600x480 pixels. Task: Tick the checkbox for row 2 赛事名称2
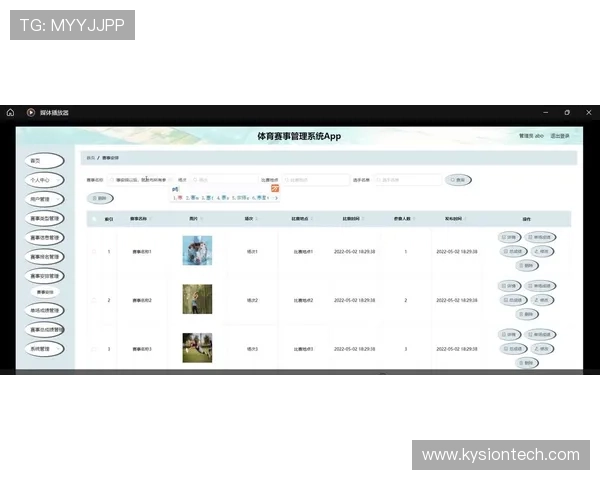coord(94,300)
